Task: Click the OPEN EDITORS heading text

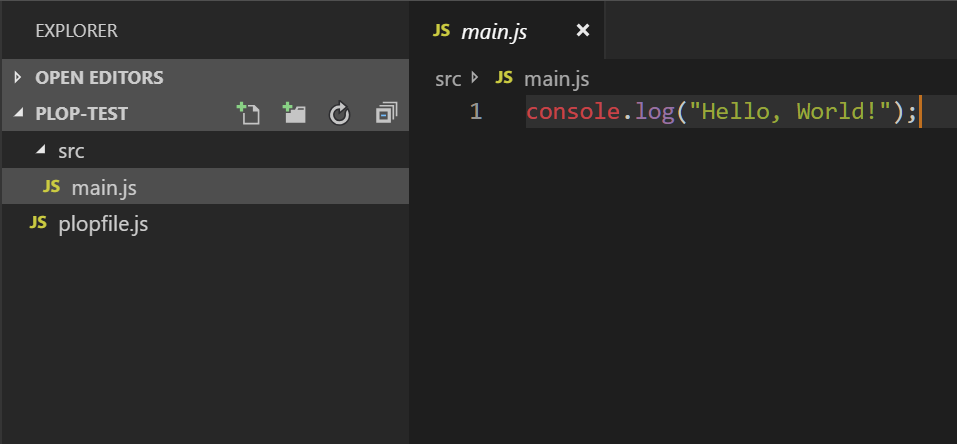Action: click(x=99, y=78)
